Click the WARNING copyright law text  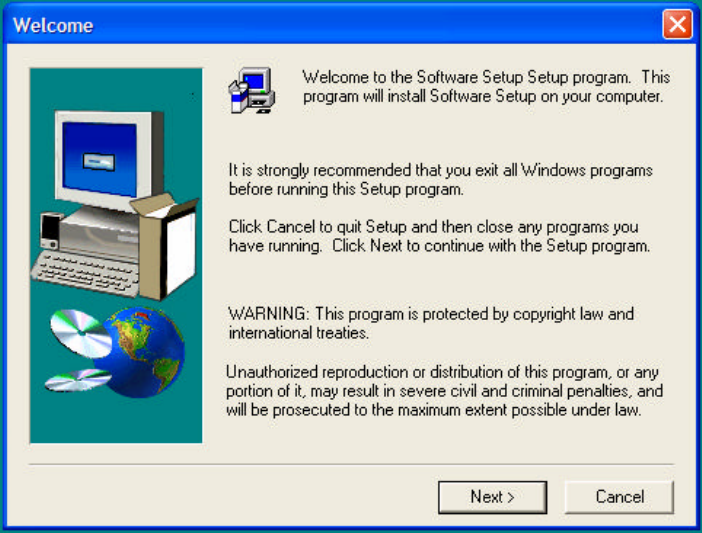(x=431, y=323)
